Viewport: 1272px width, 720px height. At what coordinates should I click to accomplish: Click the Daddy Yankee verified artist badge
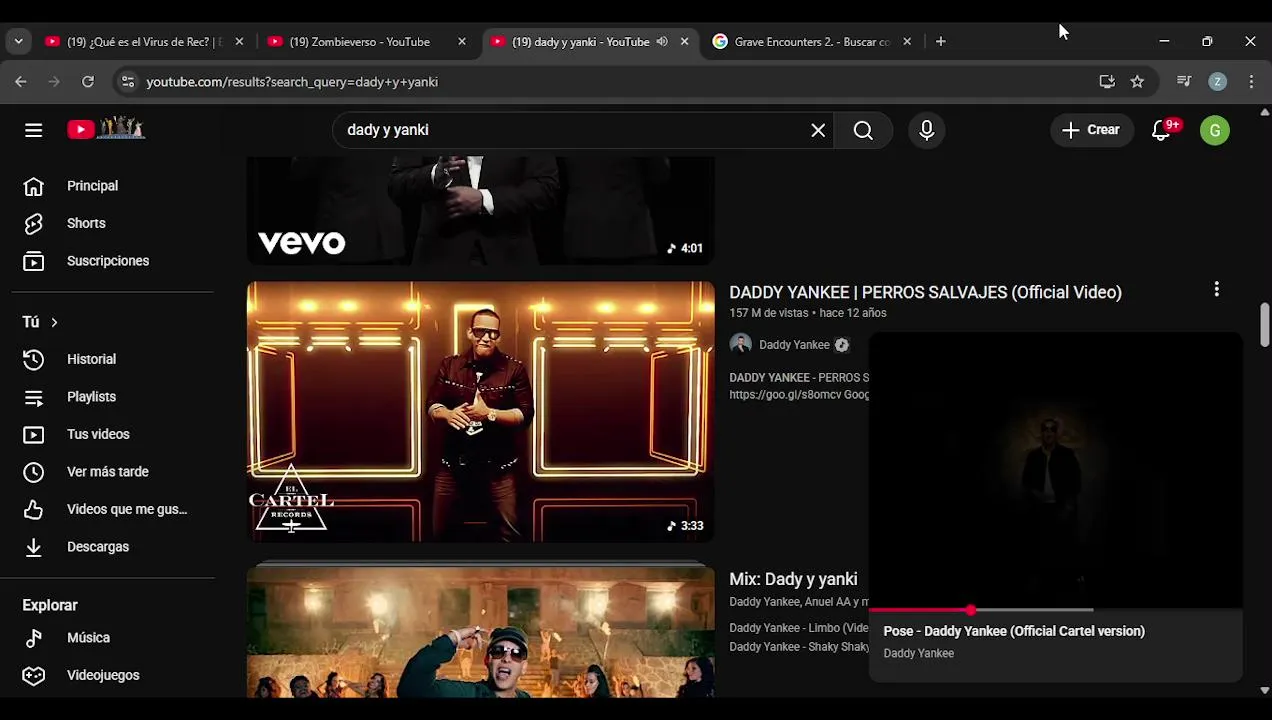point(842,345)
